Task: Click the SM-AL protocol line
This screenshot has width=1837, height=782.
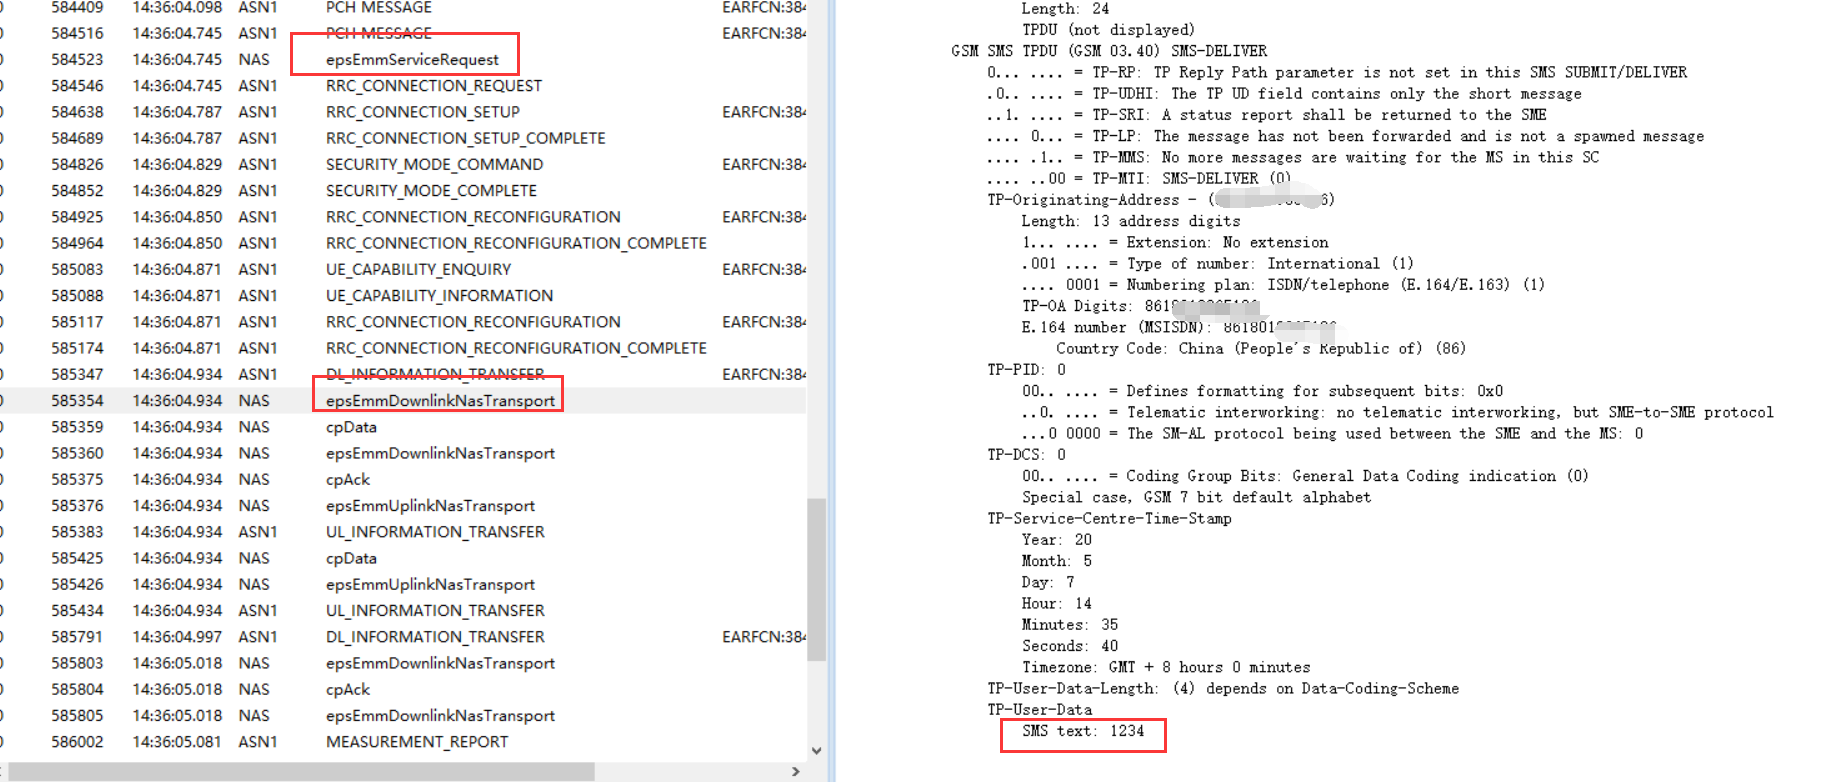Action: 1332,433
